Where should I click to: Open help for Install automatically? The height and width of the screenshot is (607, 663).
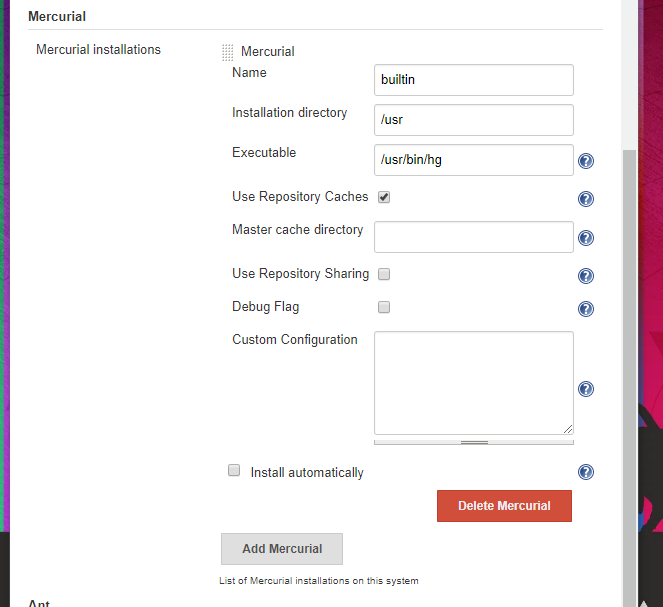click(x=586, y=472)
